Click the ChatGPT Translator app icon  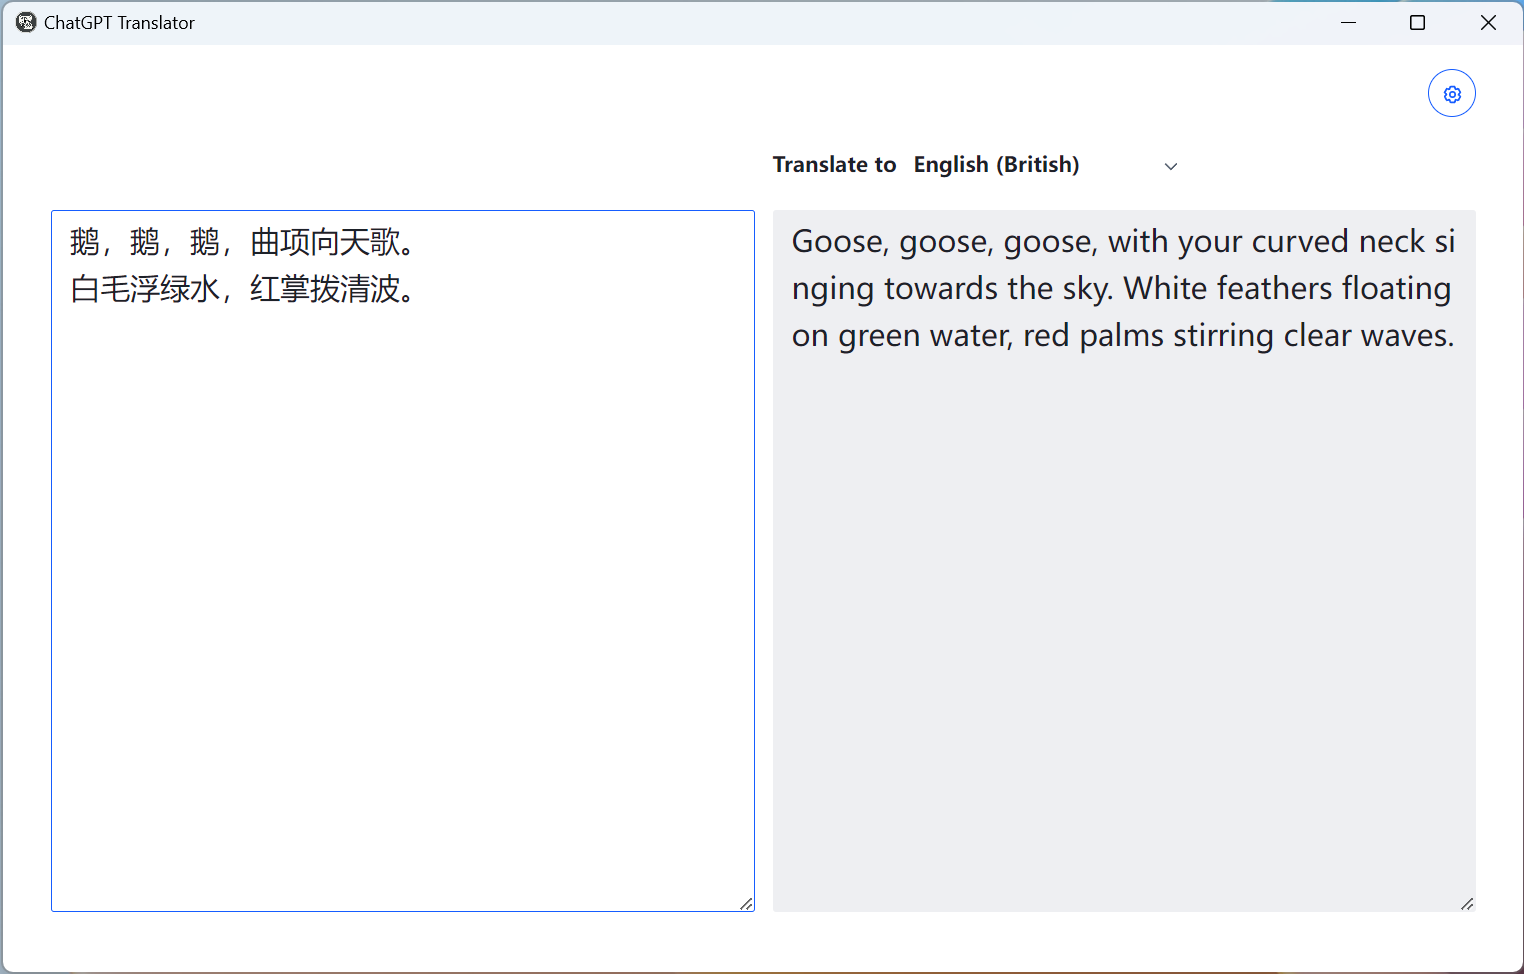click(26, 22)
